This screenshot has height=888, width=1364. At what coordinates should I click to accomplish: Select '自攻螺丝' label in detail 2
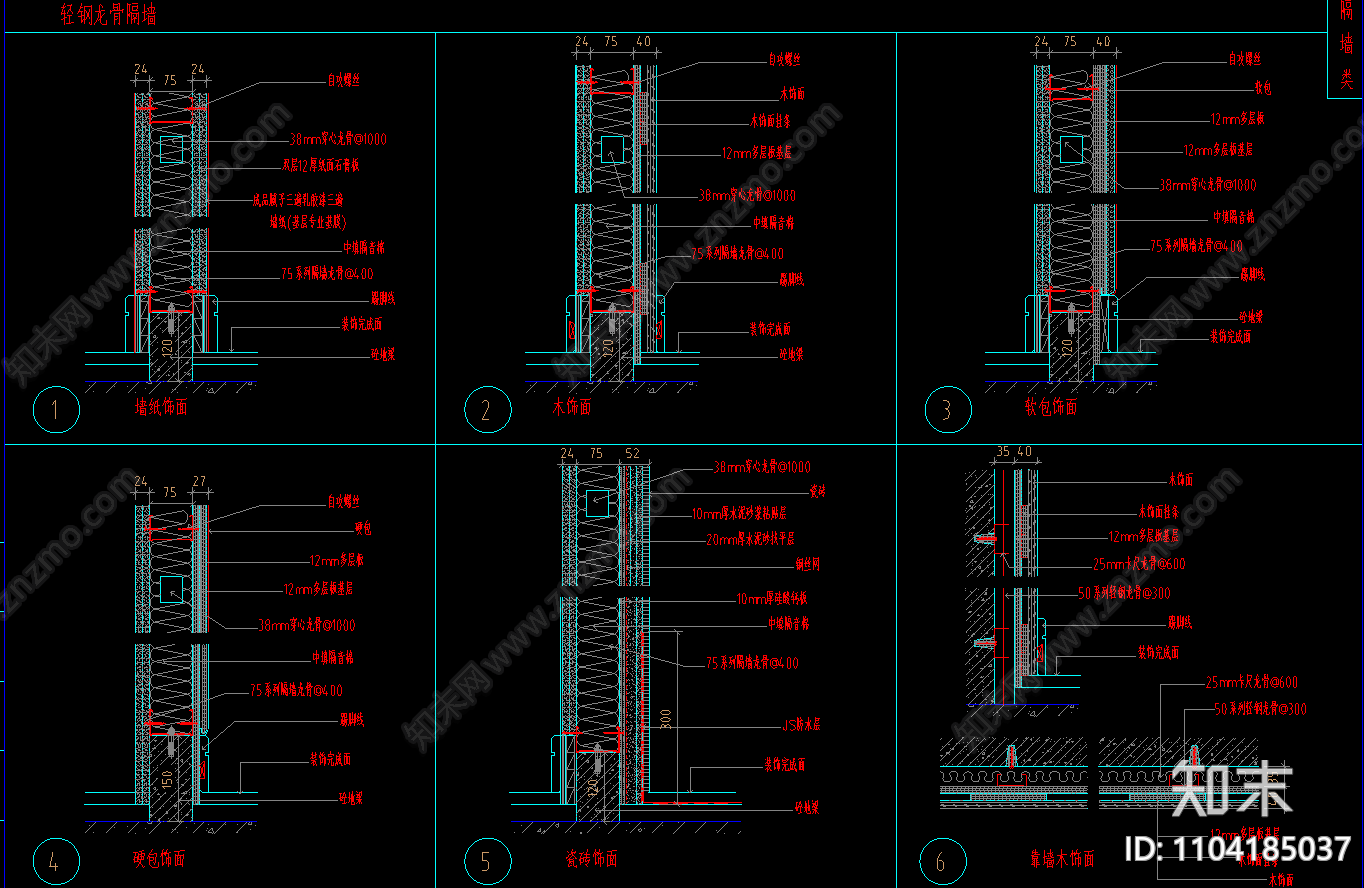pos(785,60)
